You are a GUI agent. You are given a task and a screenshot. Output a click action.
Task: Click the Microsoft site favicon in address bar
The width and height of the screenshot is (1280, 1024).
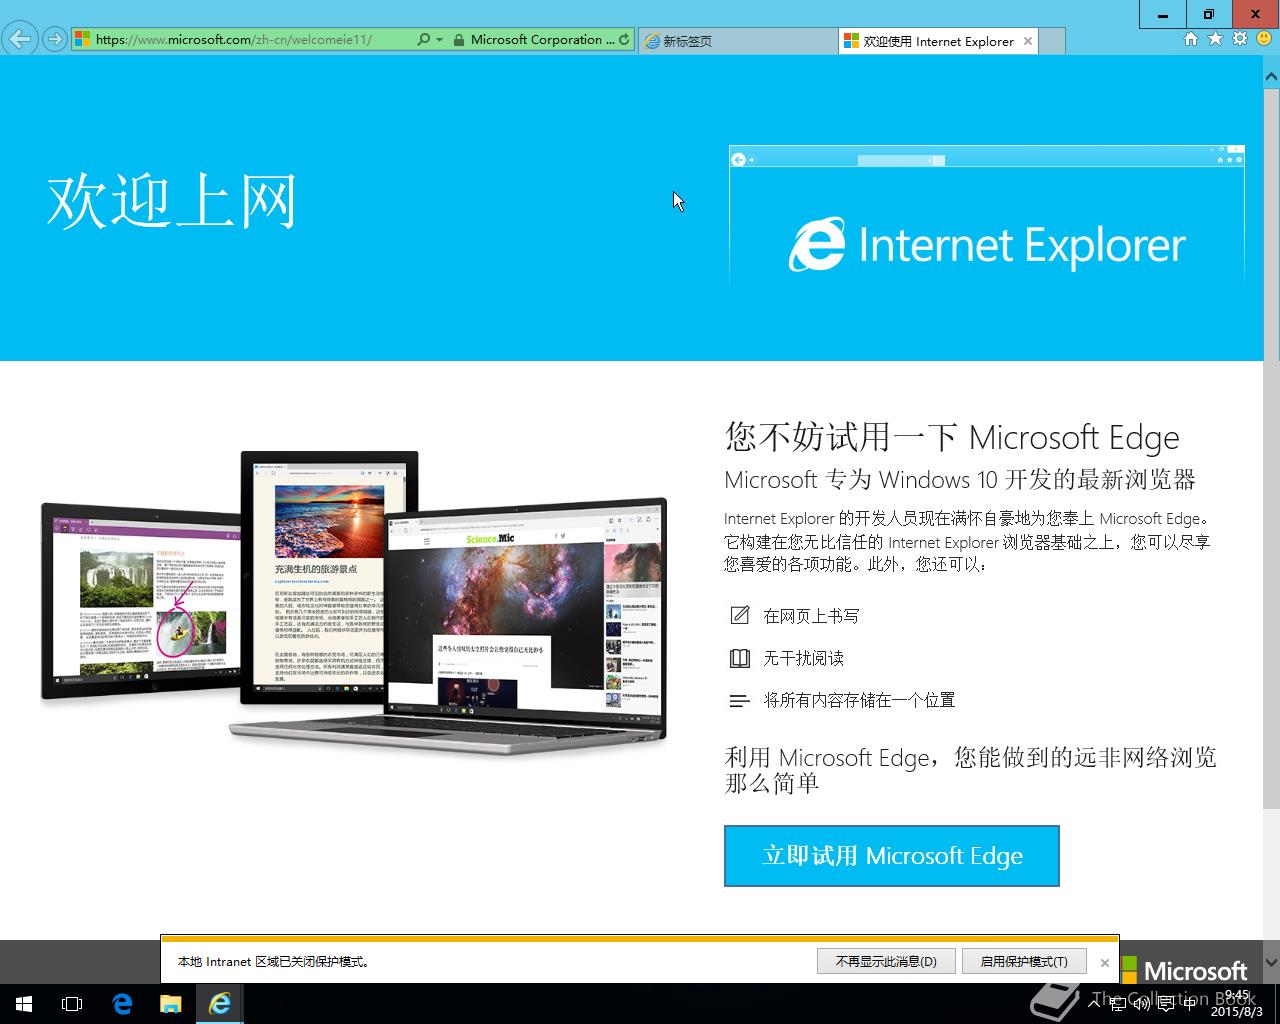pyautogui.click(x=83, y=39)
